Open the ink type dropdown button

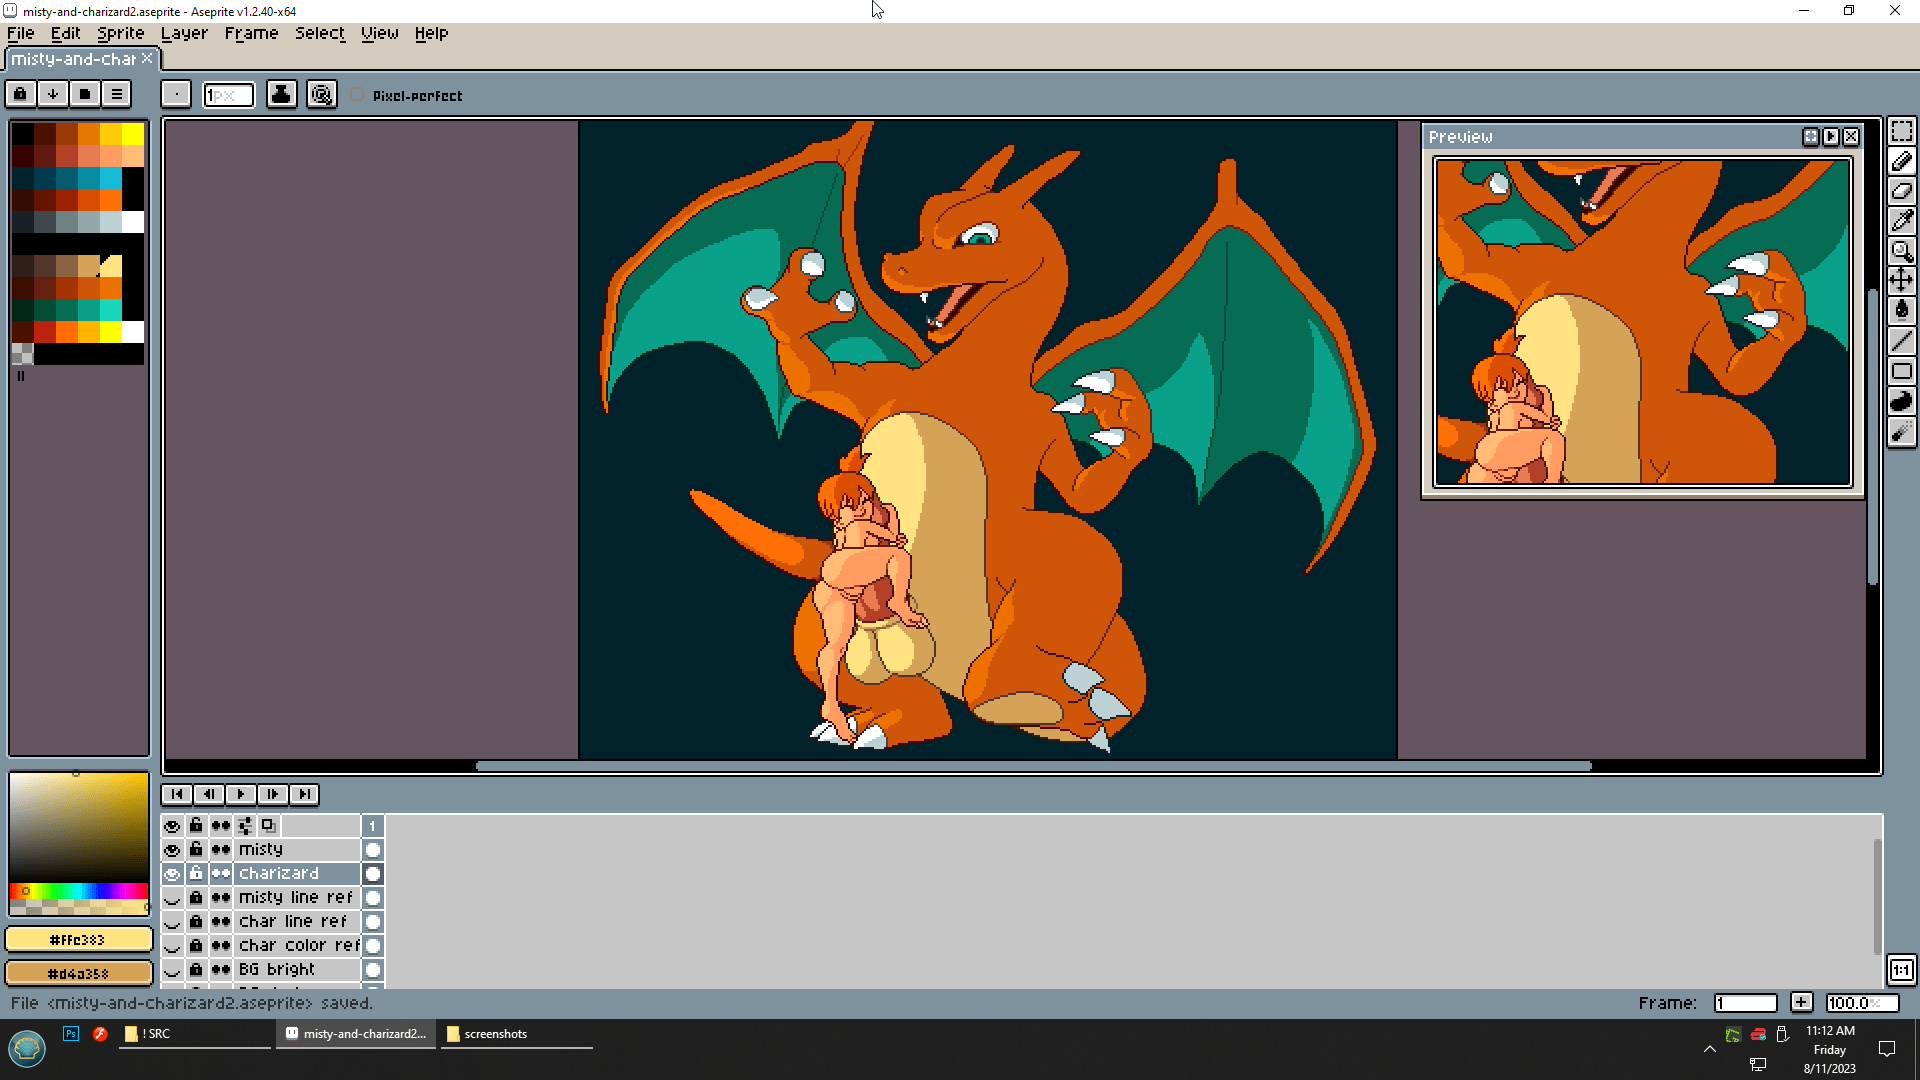[281, 94]
